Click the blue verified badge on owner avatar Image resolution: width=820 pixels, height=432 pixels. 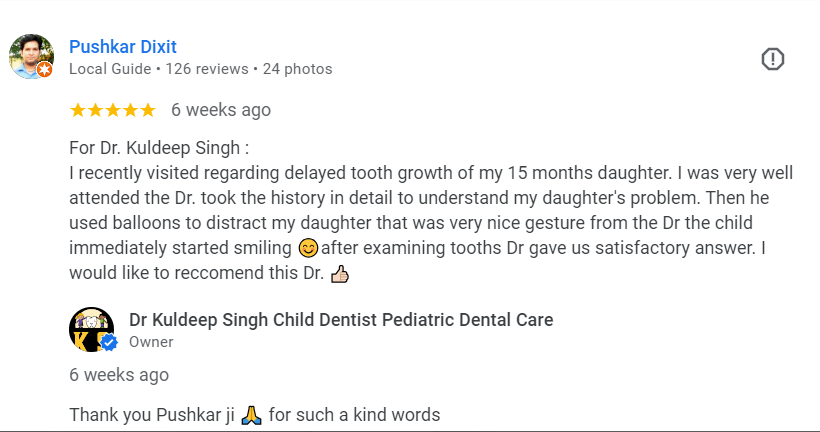coord(108,343)
